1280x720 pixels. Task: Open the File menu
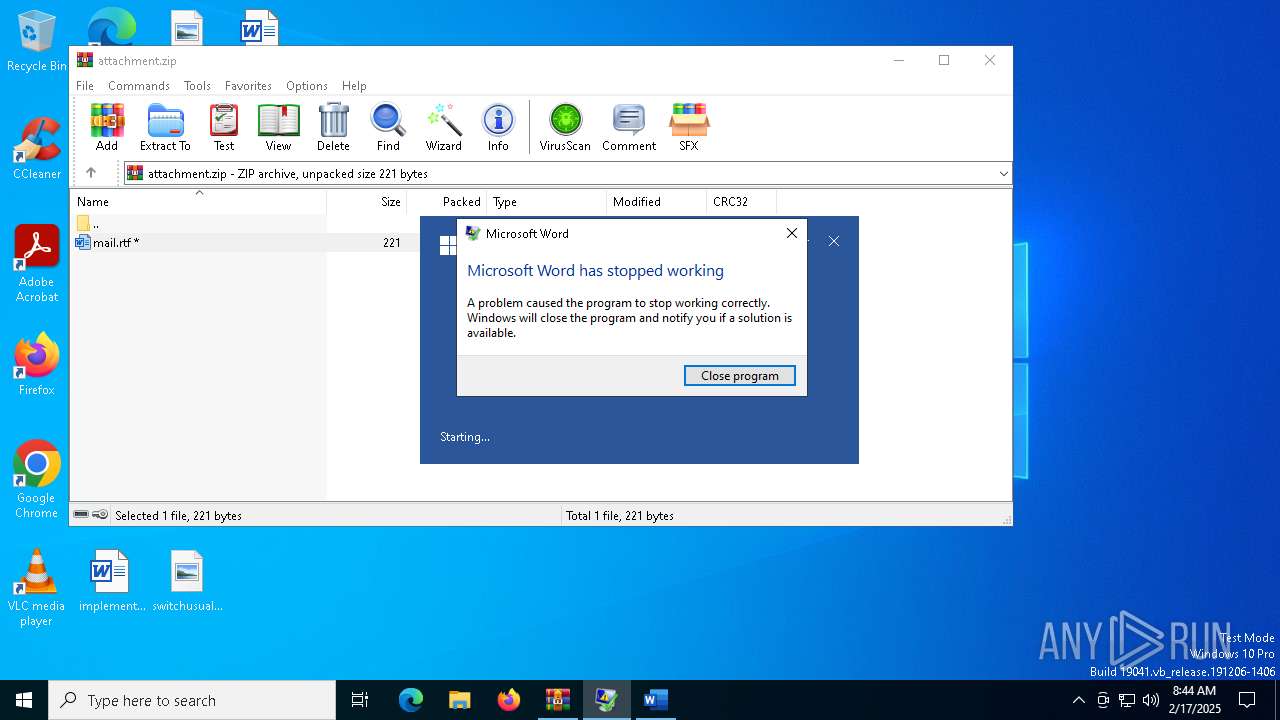click(x=85, y=86)
